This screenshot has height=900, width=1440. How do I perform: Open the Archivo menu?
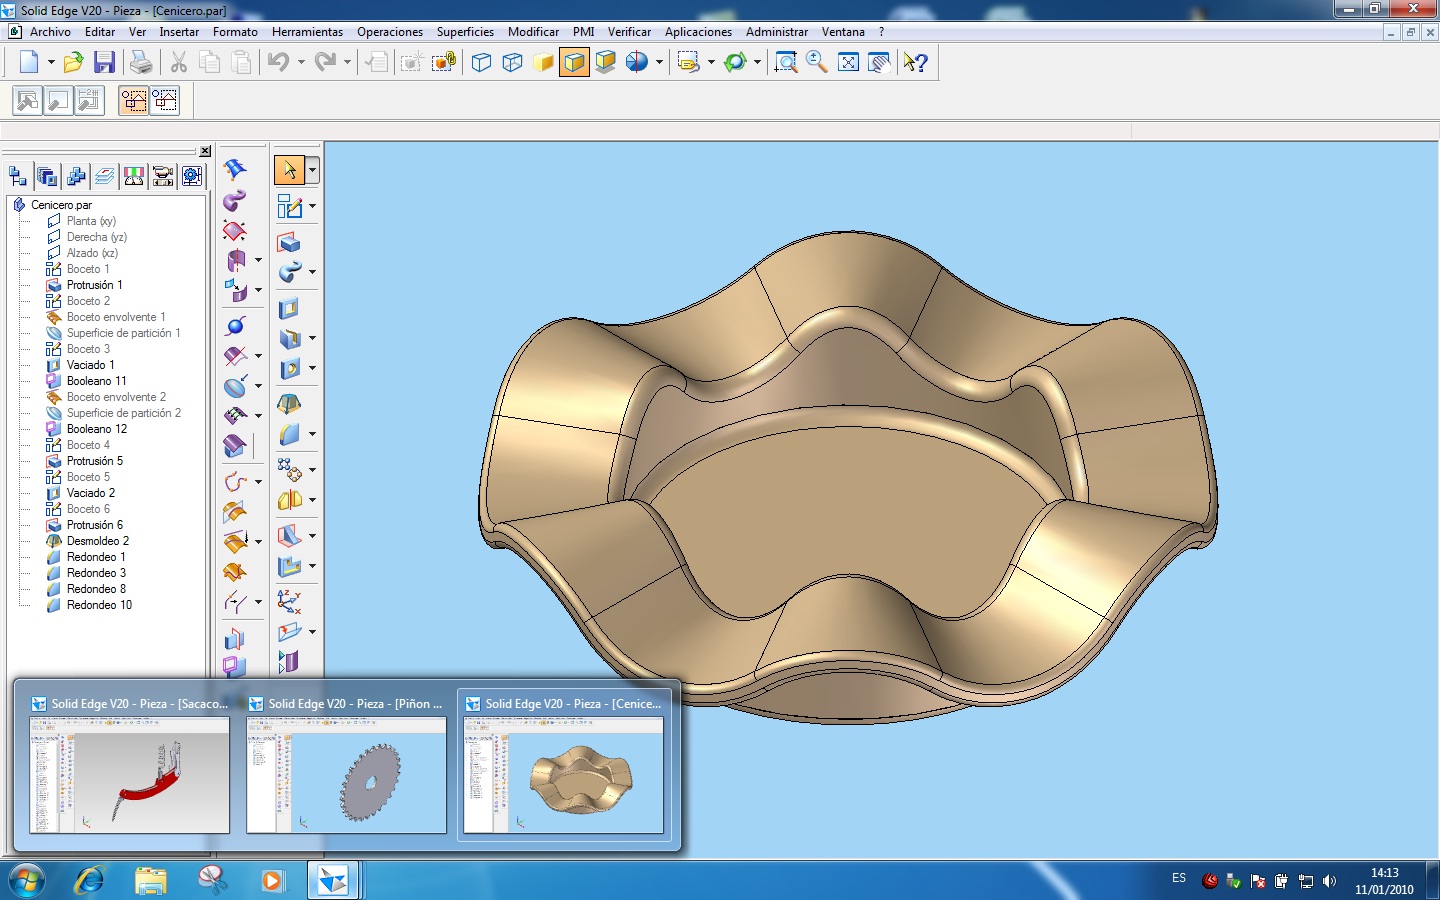pos(50,32)
